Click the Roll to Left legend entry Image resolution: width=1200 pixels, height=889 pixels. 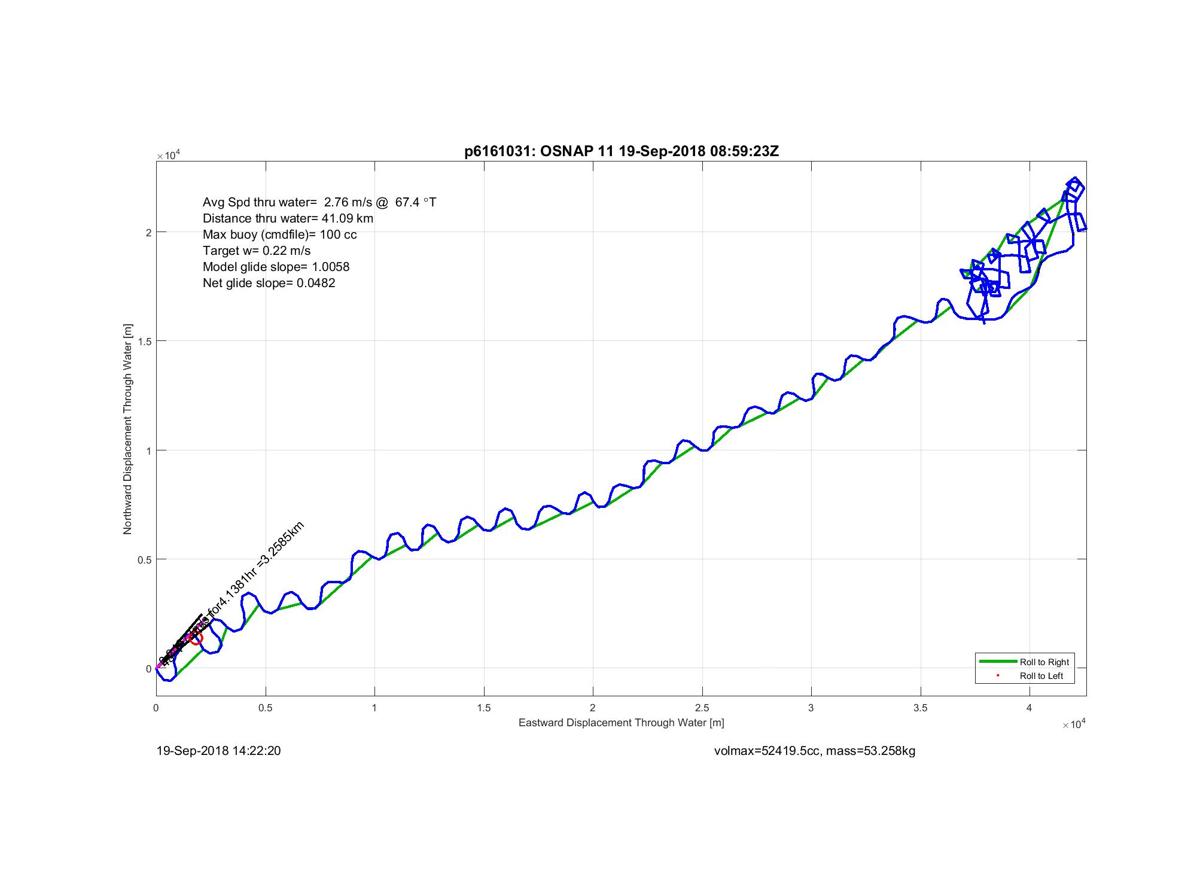click(1042, 676)
